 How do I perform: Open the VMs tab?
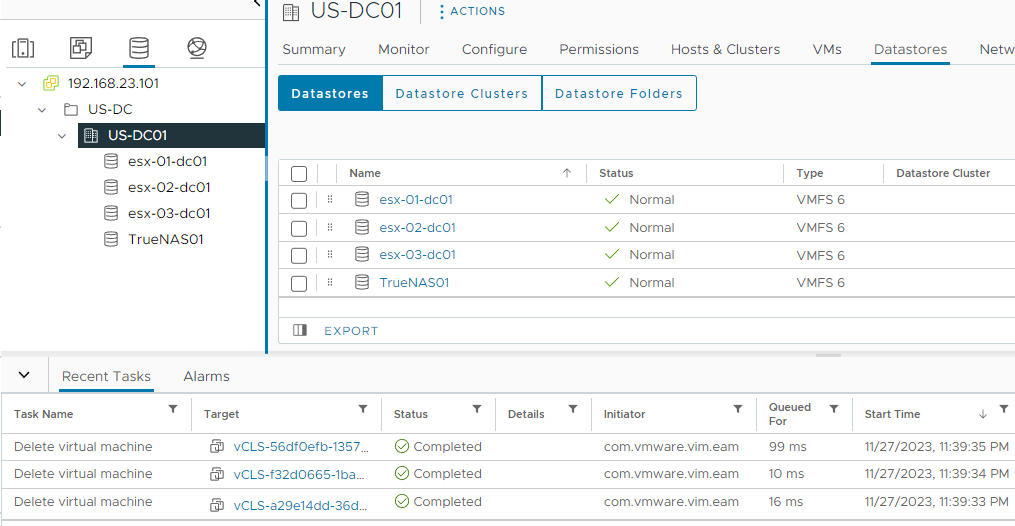pos(827,49)
